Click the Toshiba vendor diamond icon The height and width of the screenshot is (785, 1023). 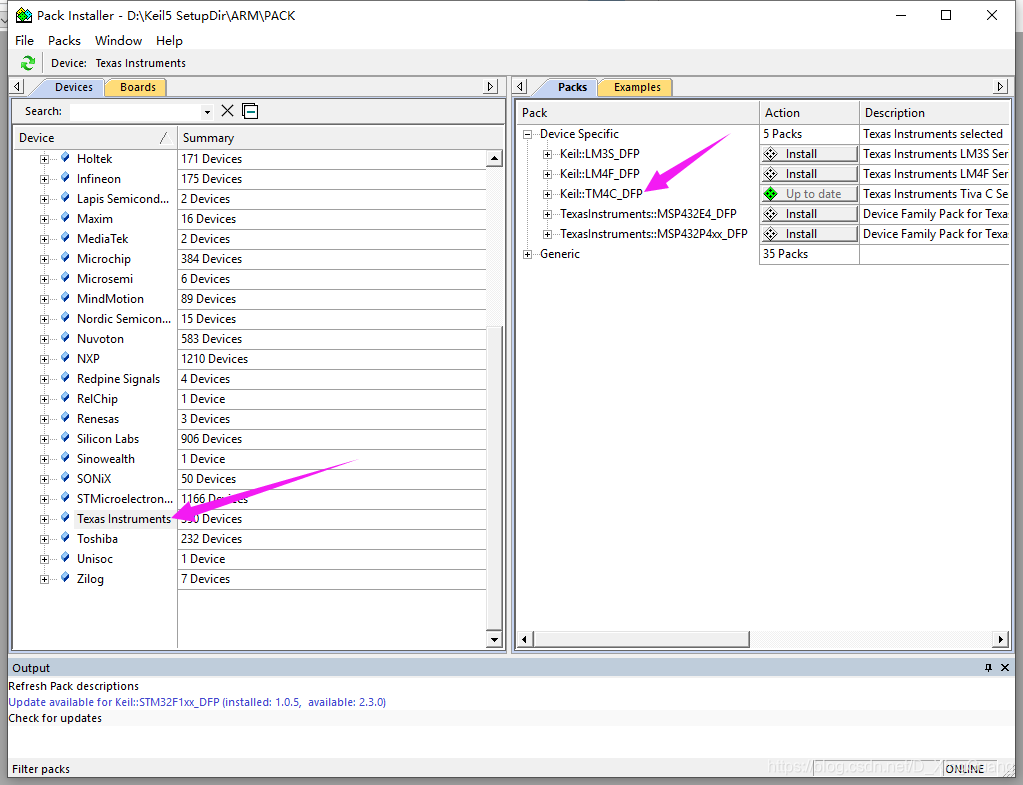pos(65,538)
